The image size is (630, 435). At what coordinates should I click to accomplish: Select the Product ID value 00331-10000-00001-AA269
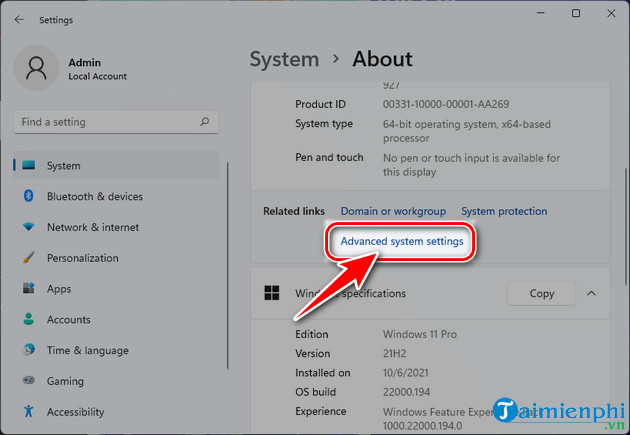click(x=446, y=104)
